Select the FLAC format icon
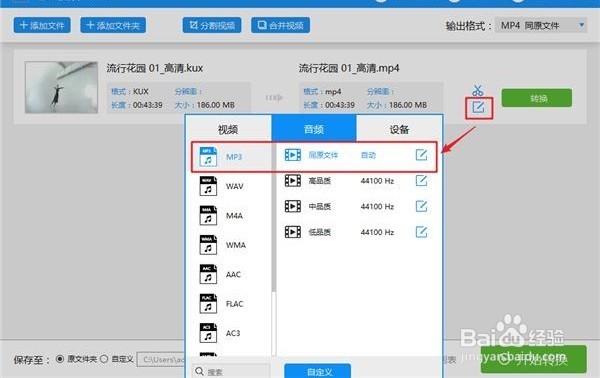The height and width of the screenshot is (378, 600). (208, 304)
